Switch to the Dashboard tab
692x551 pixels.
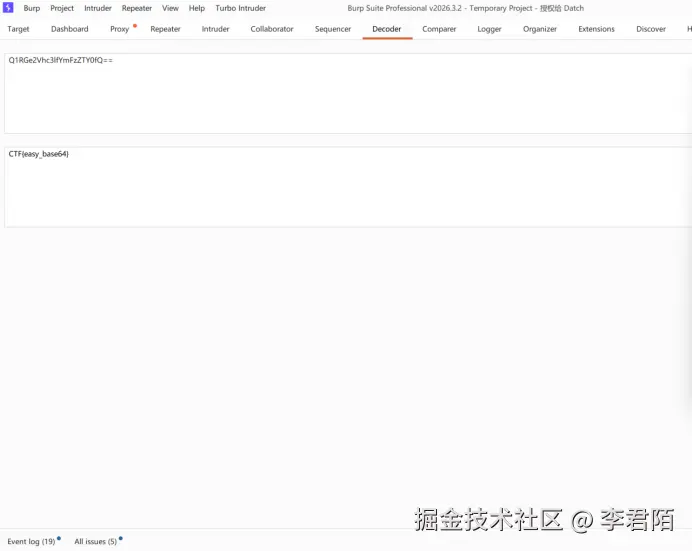coord(70,29)
